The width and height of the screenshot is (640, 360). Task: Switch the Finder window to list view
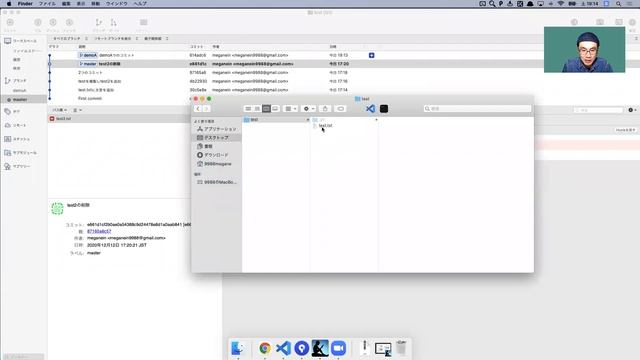(257, 109)
